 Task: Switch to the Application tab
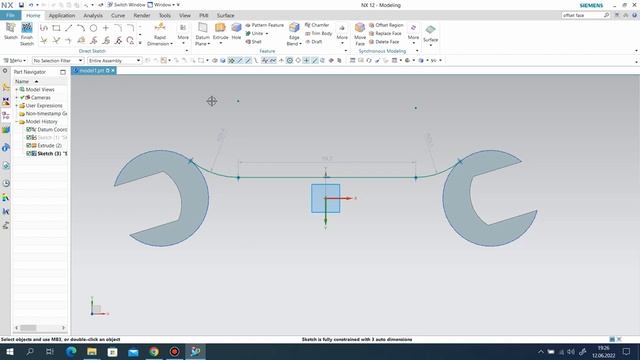(62, 16)
